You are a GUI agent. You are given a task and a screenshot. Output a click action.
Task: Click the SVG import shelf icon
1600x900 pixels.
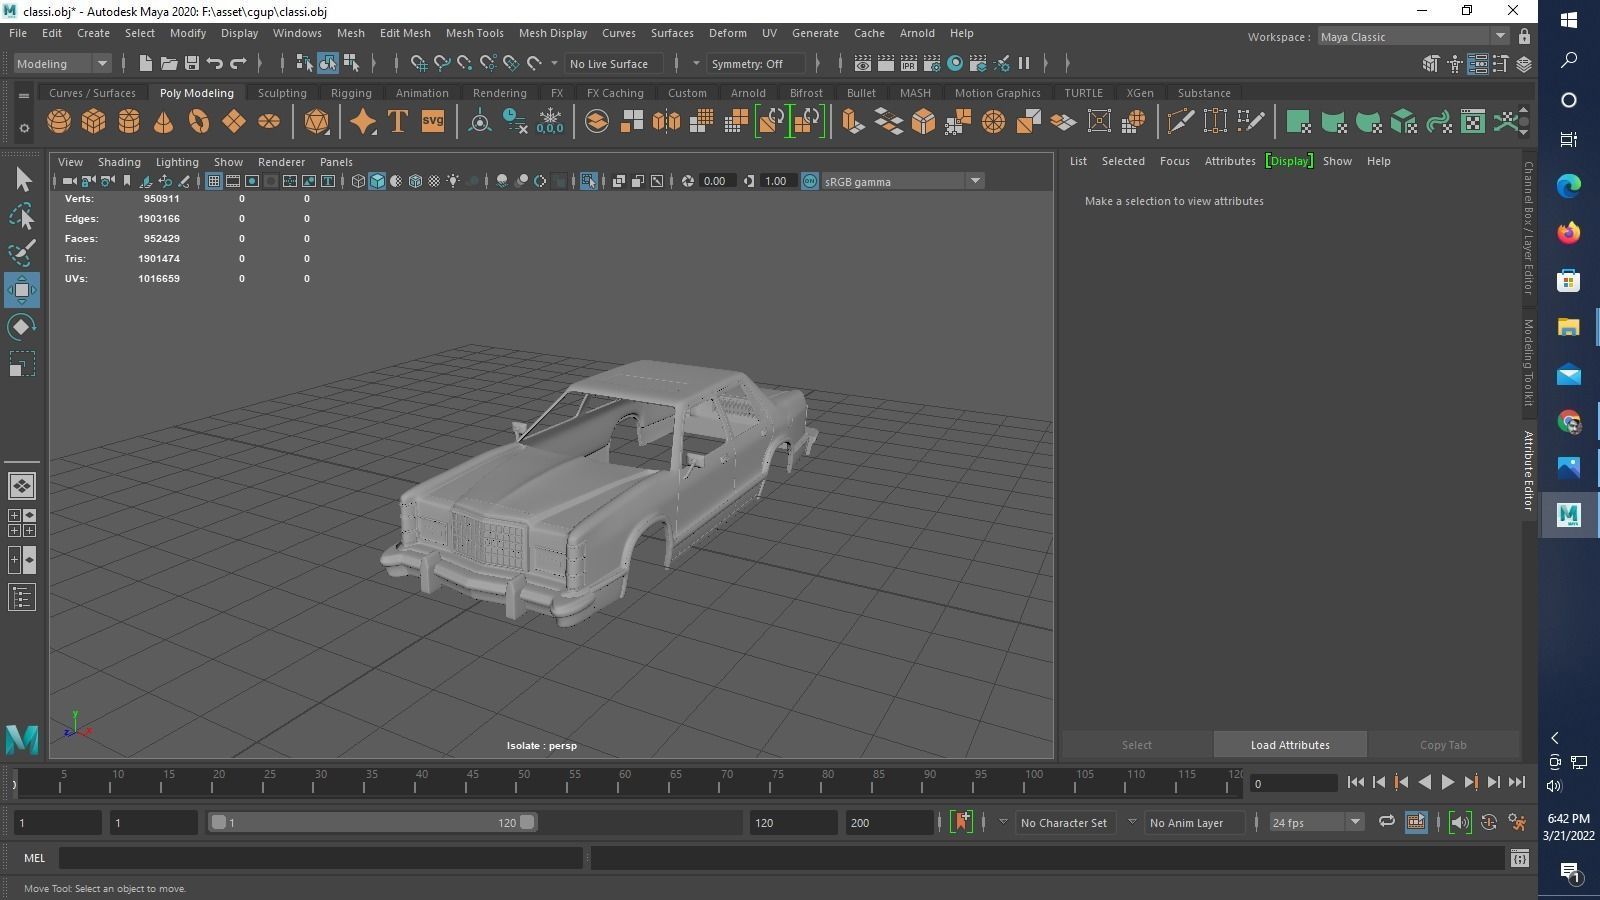[x=432, y=122]
